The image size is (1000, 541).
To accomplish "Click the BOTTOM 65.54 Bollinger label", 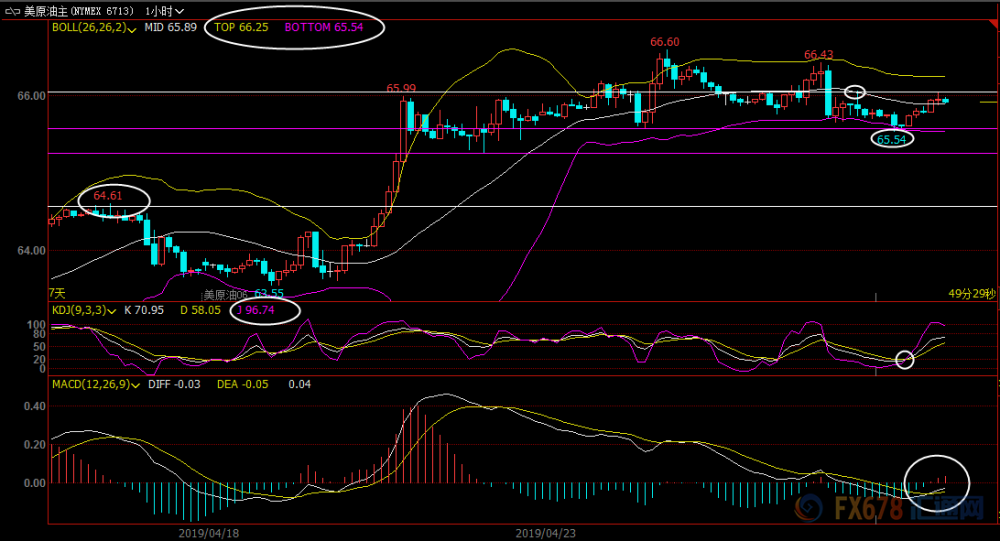I will (x=324, y=27).
